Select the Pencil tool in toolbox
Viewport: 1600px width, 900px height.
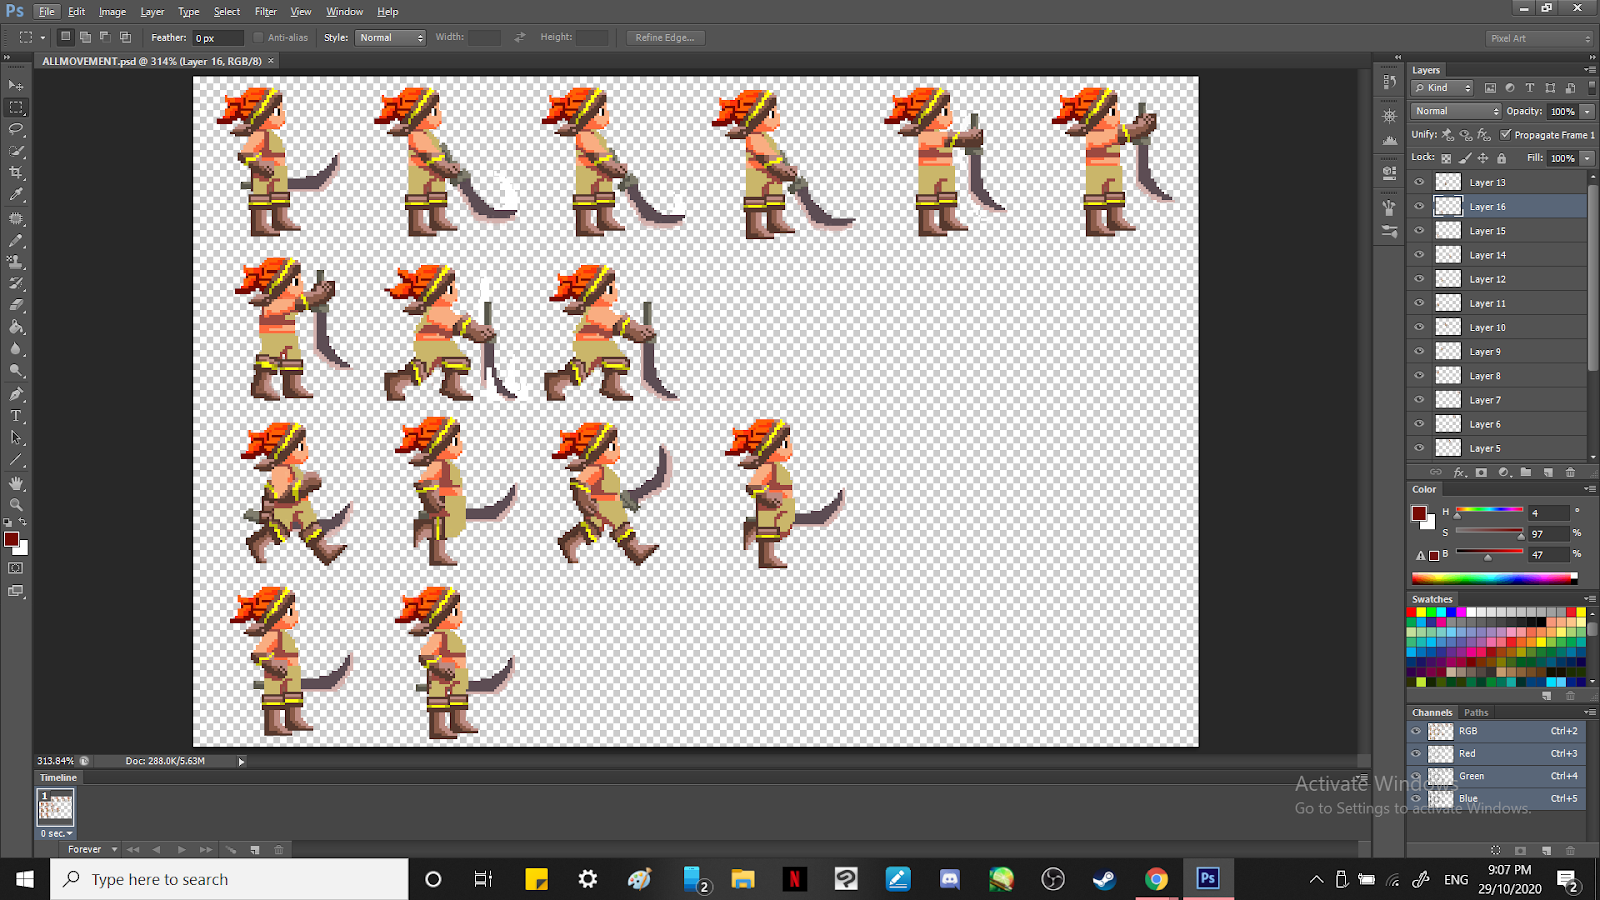[16, 240]
